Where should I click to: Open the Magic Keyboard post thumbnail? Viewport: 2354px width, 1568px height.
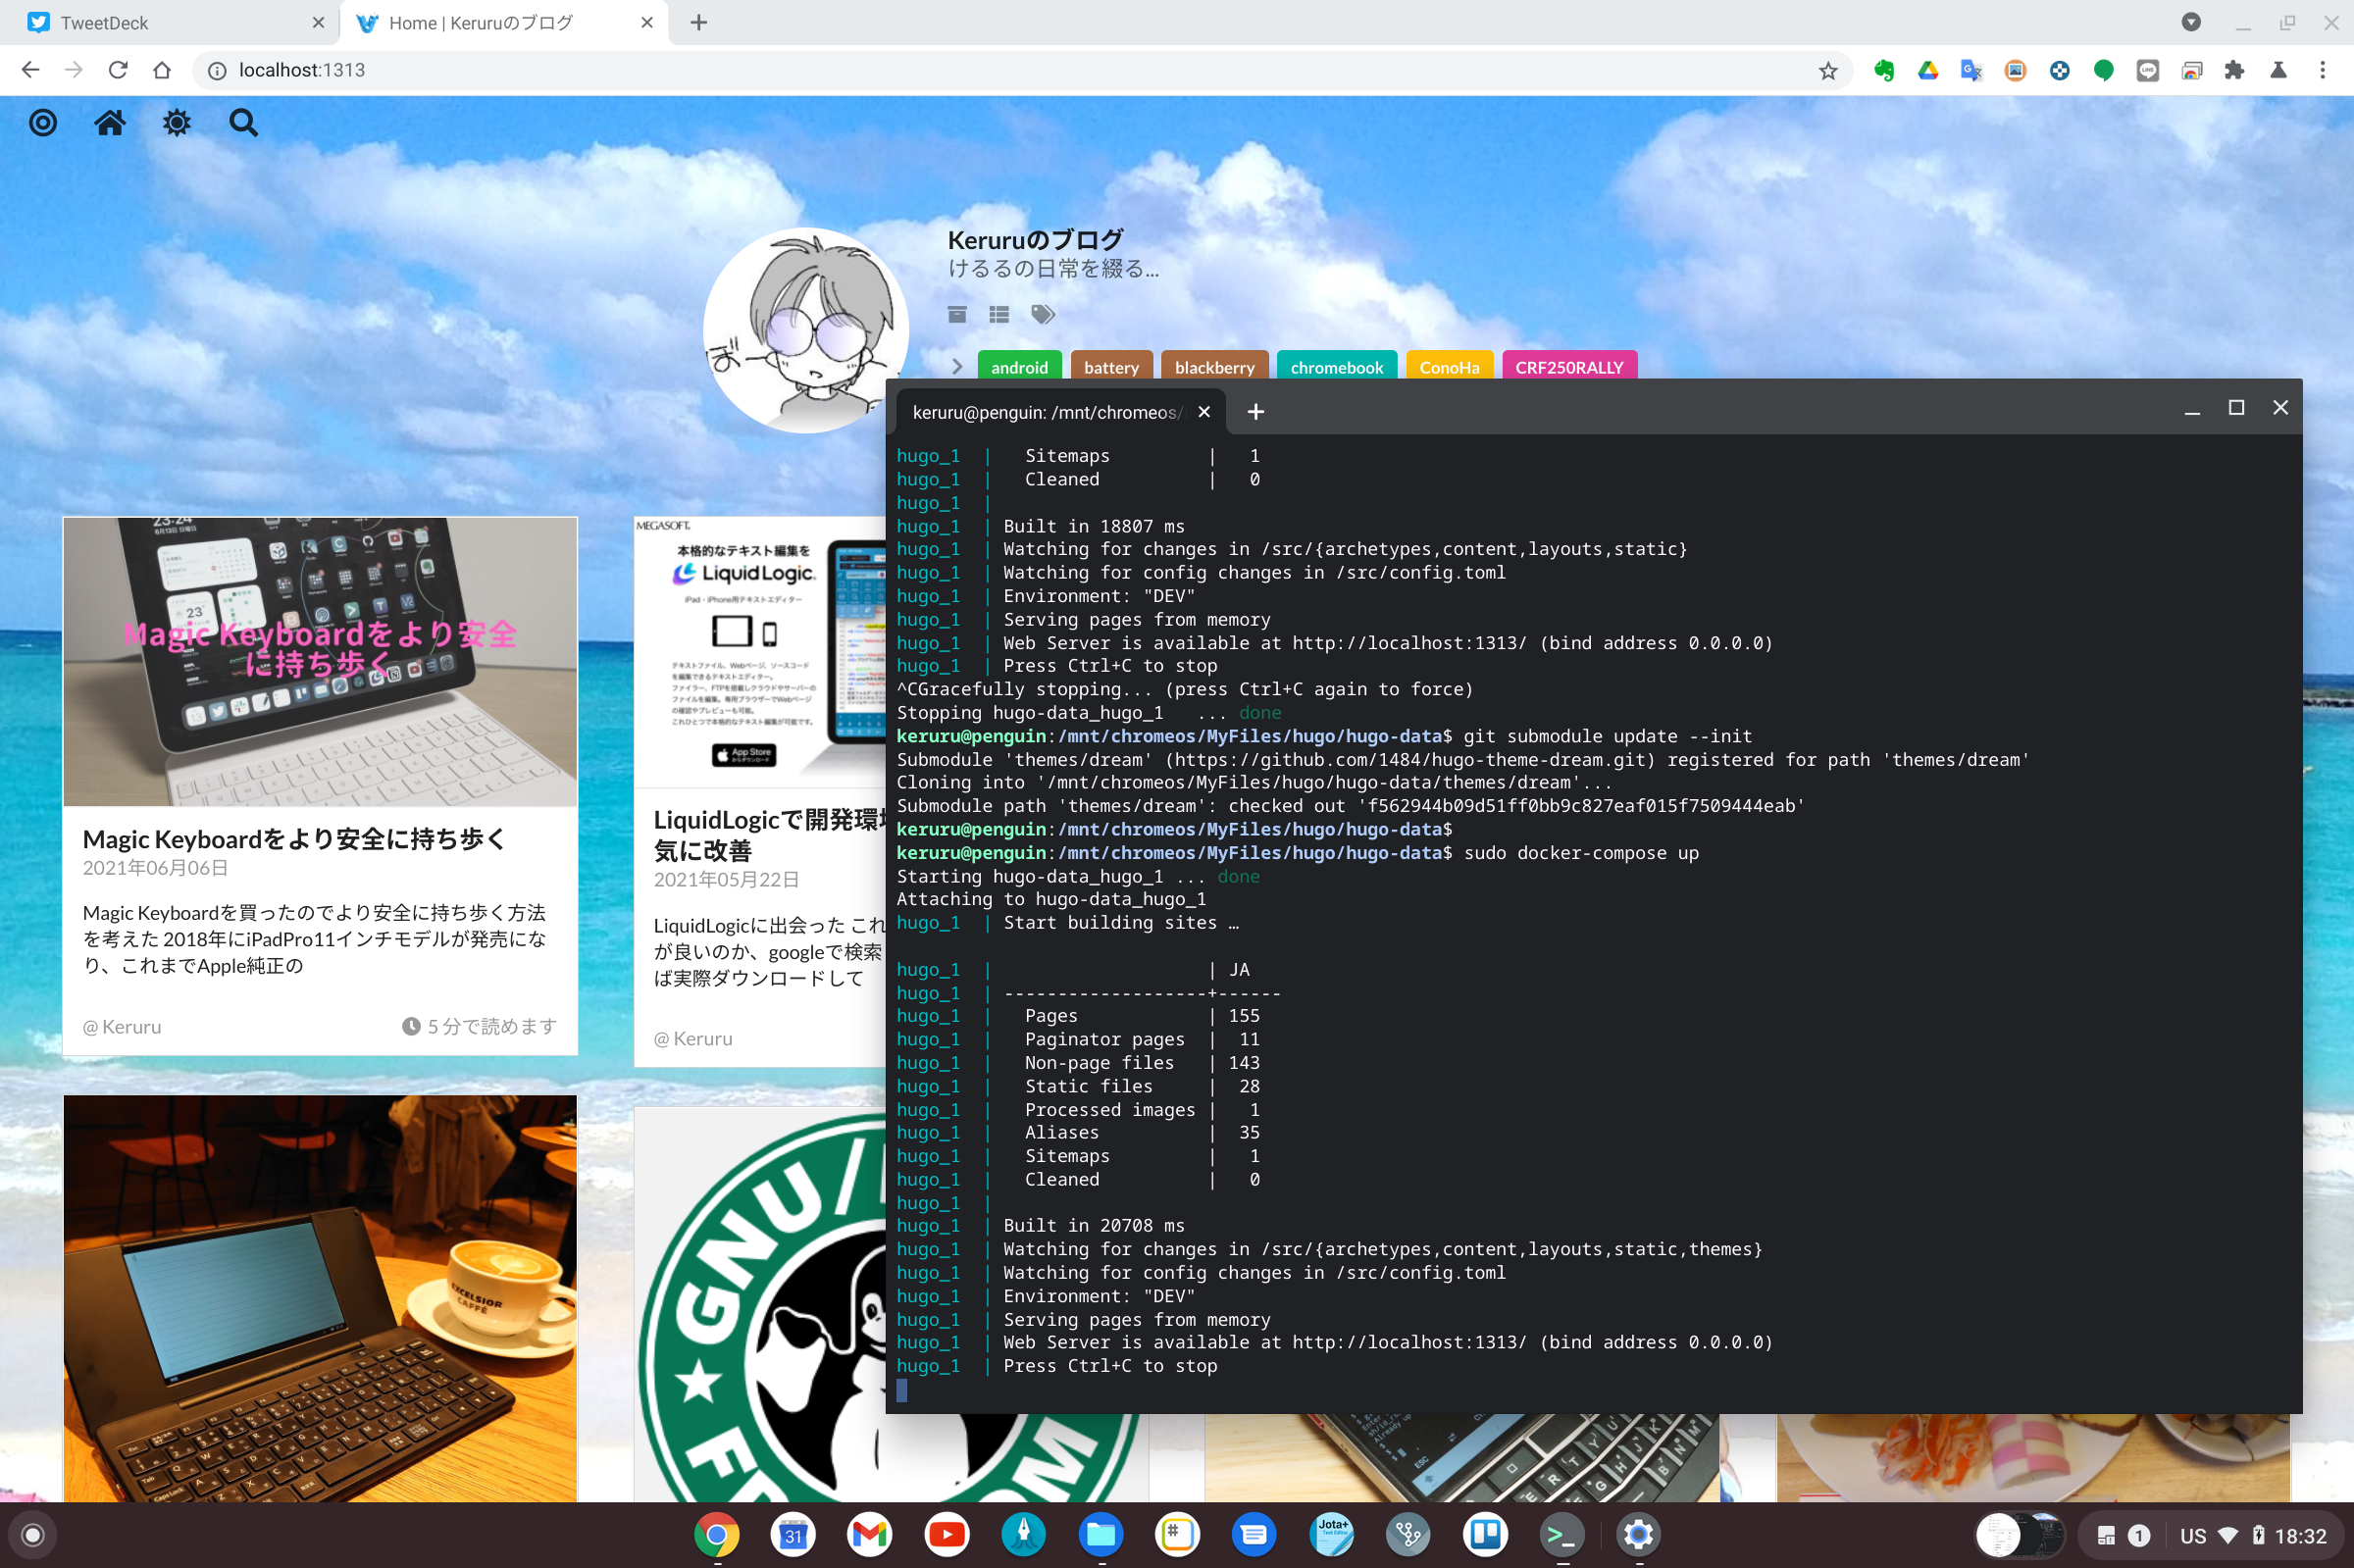[x=320, y=661]
